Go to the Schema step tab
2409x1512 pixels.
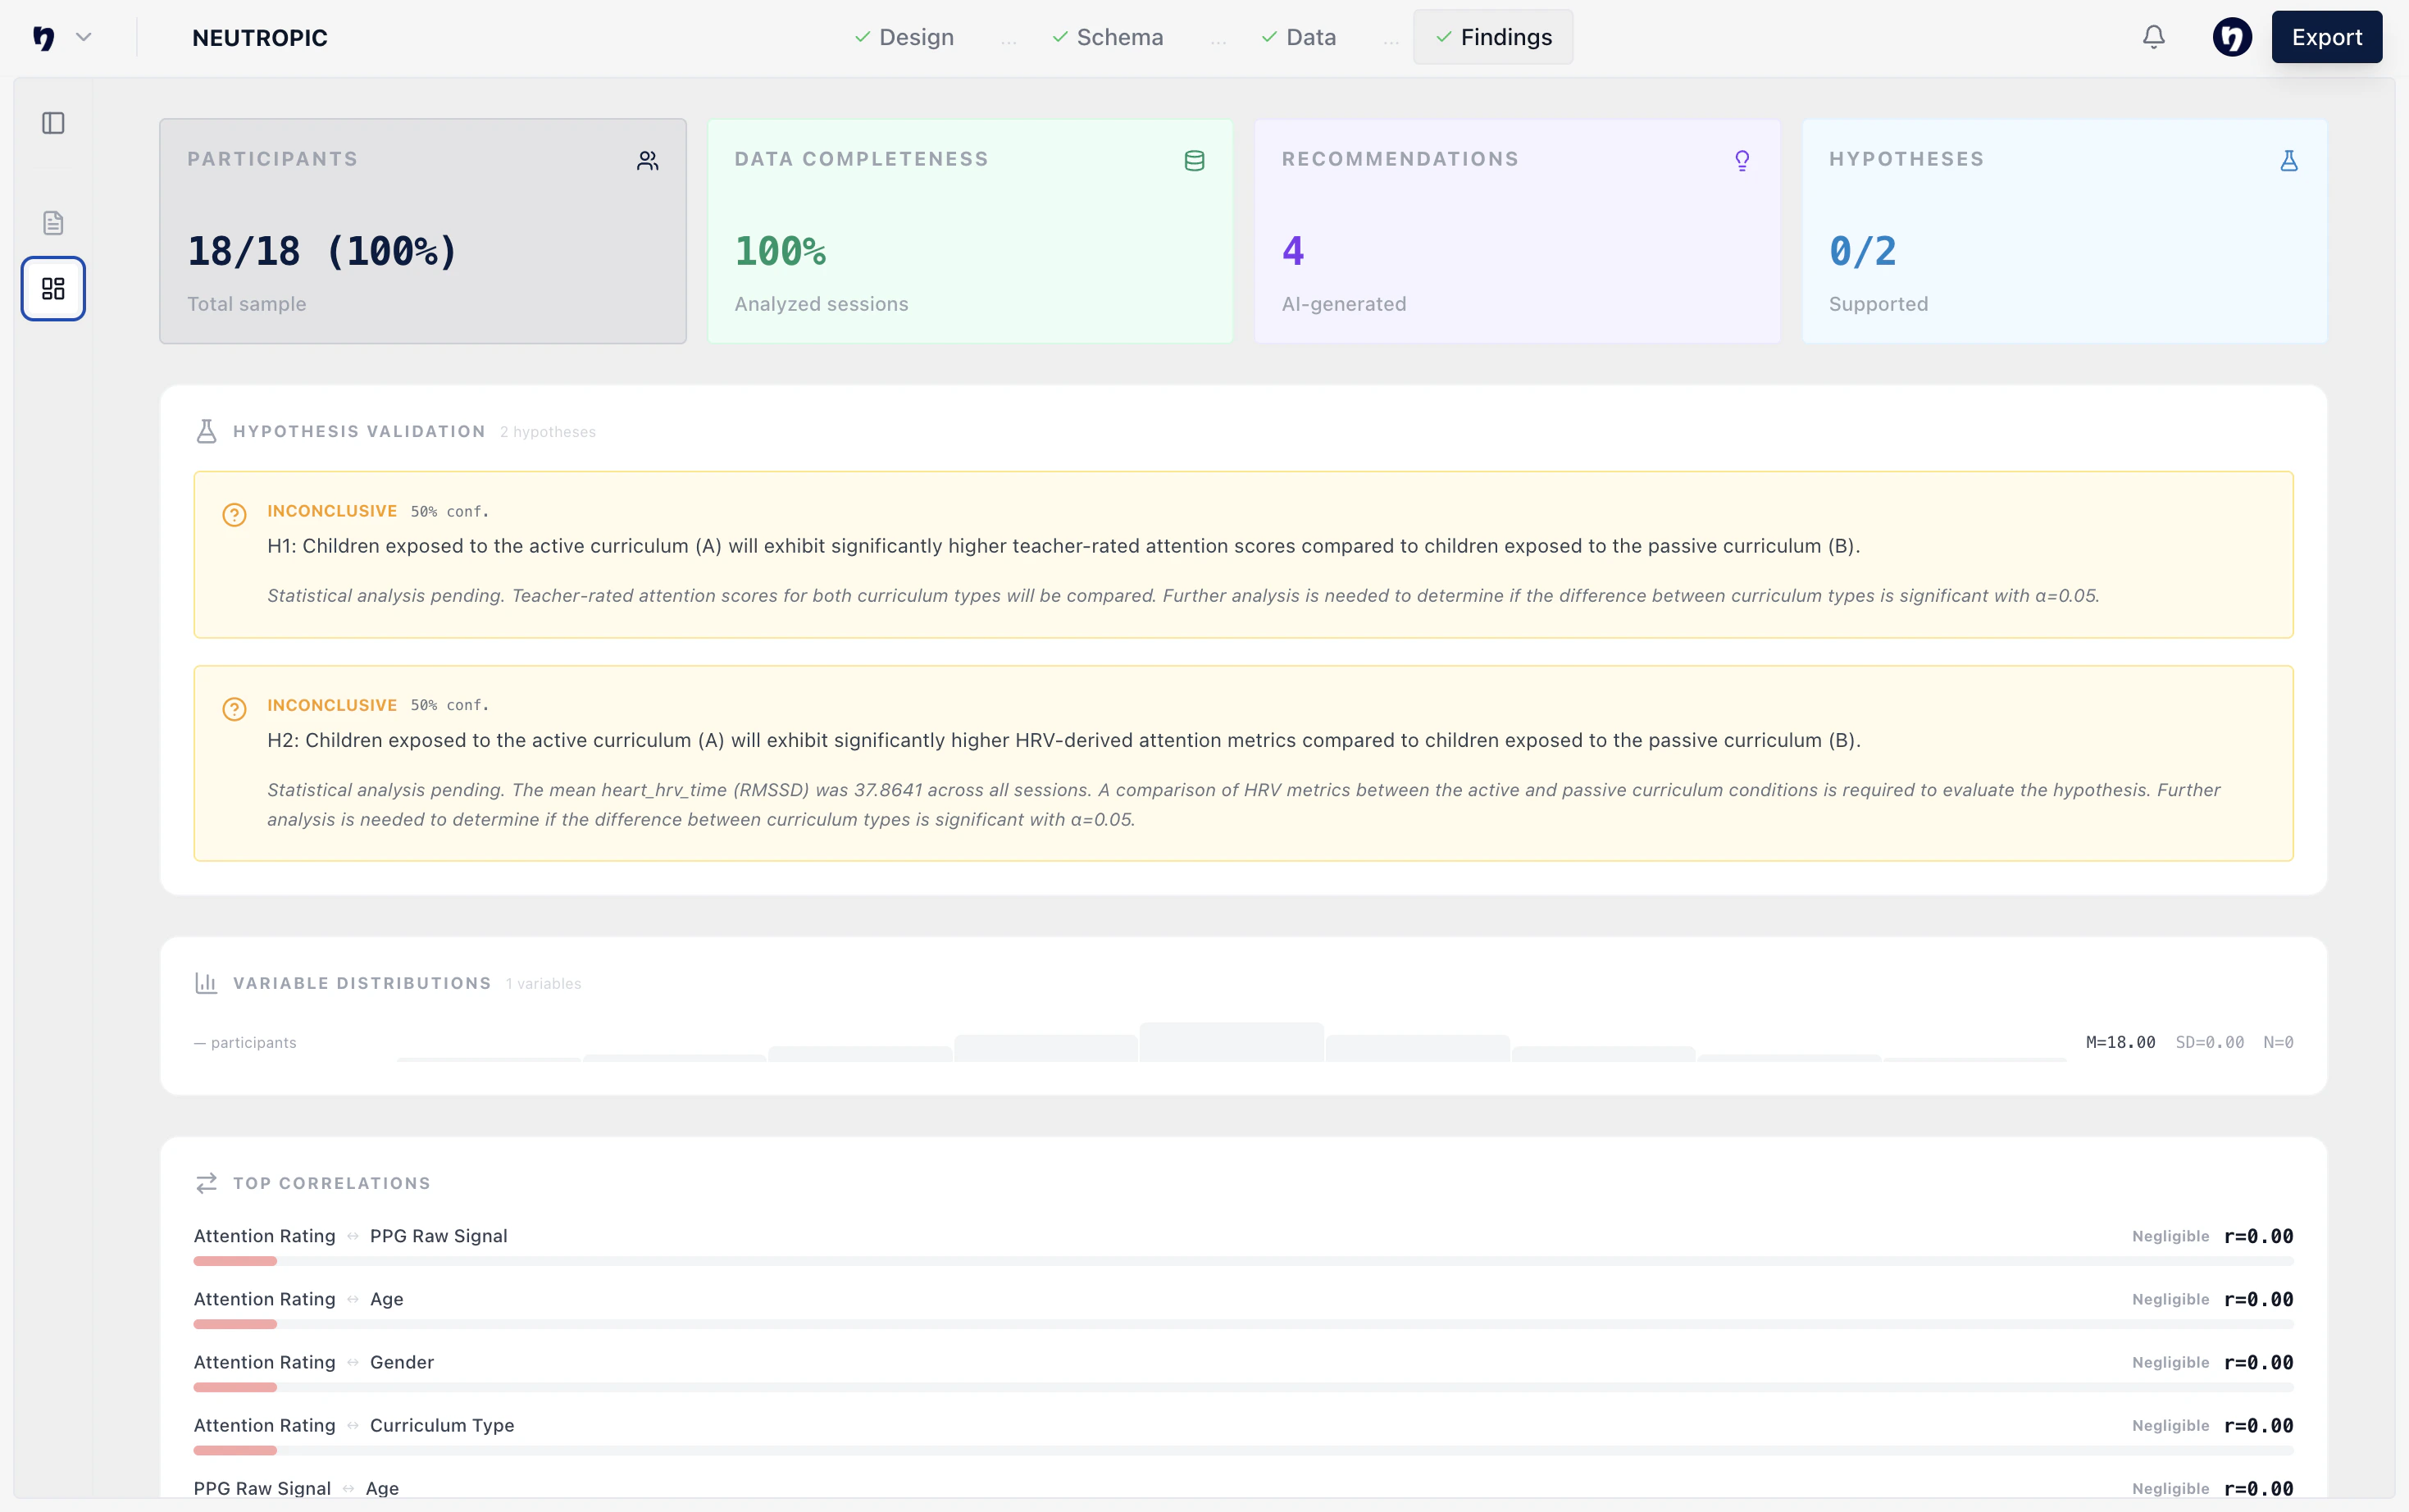pos(1108,37)
